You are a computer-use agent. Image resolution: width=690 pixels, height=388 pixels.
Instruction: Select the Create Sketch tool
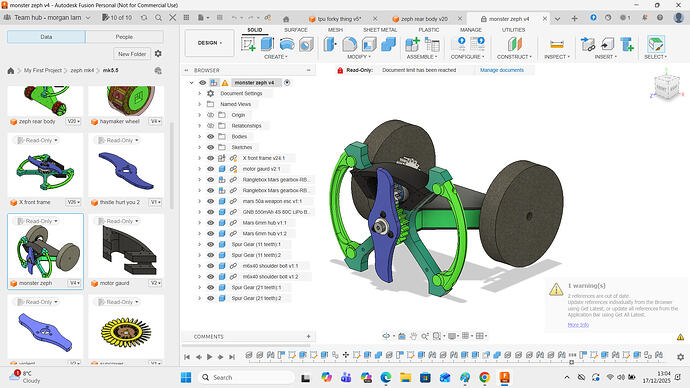click(249, 44)
